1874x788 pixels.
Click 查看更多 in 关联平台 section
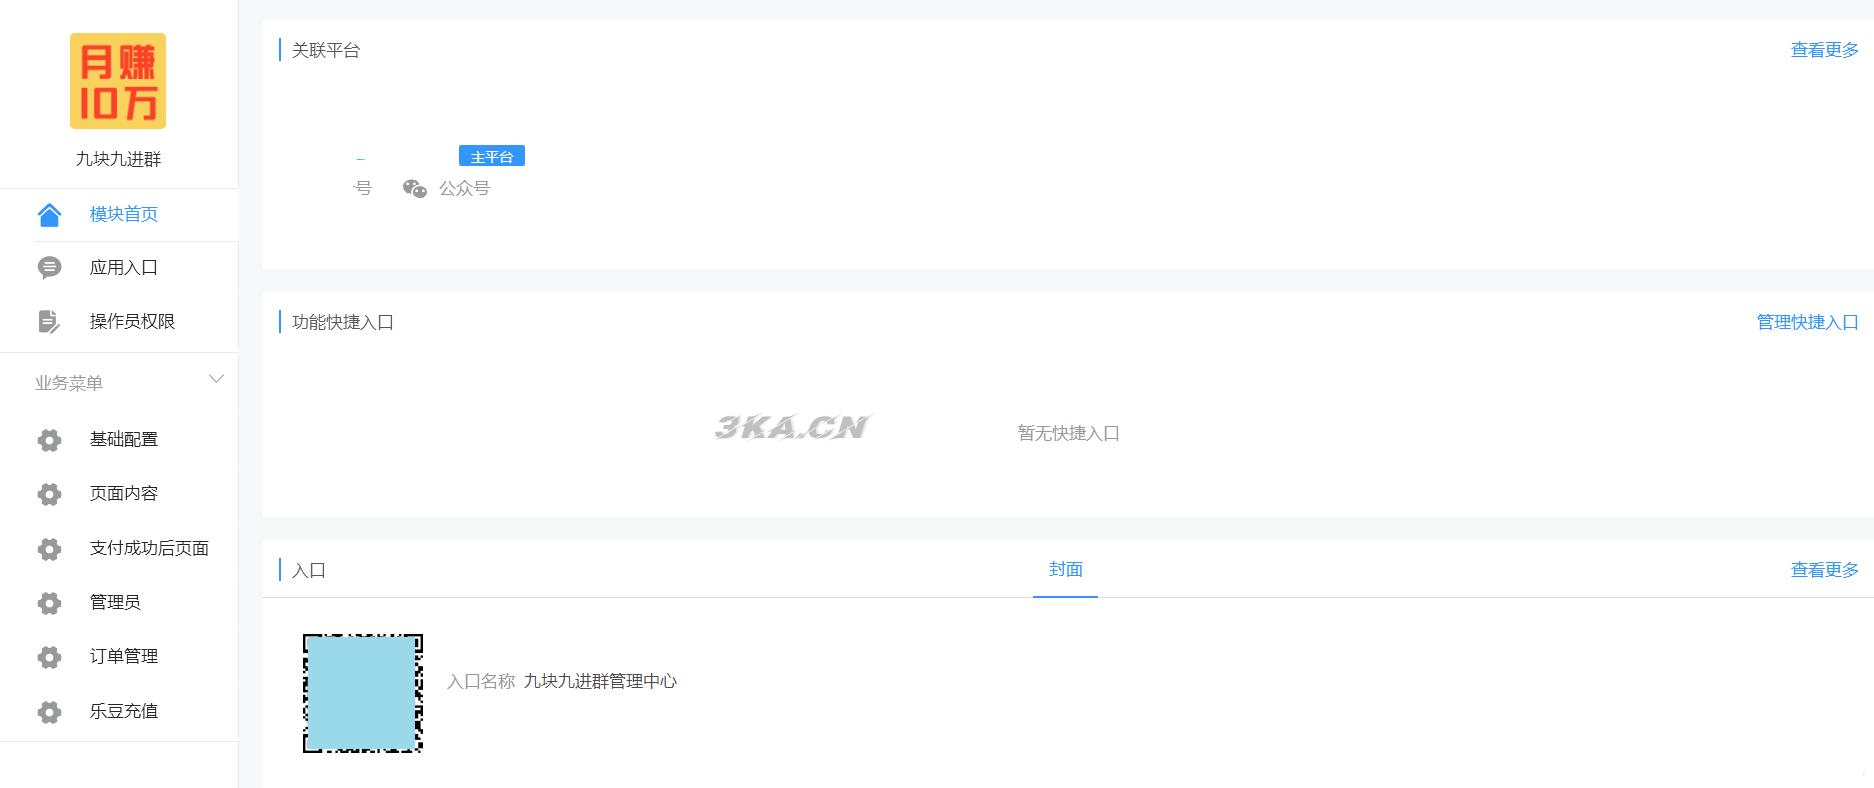(1824, 50)
